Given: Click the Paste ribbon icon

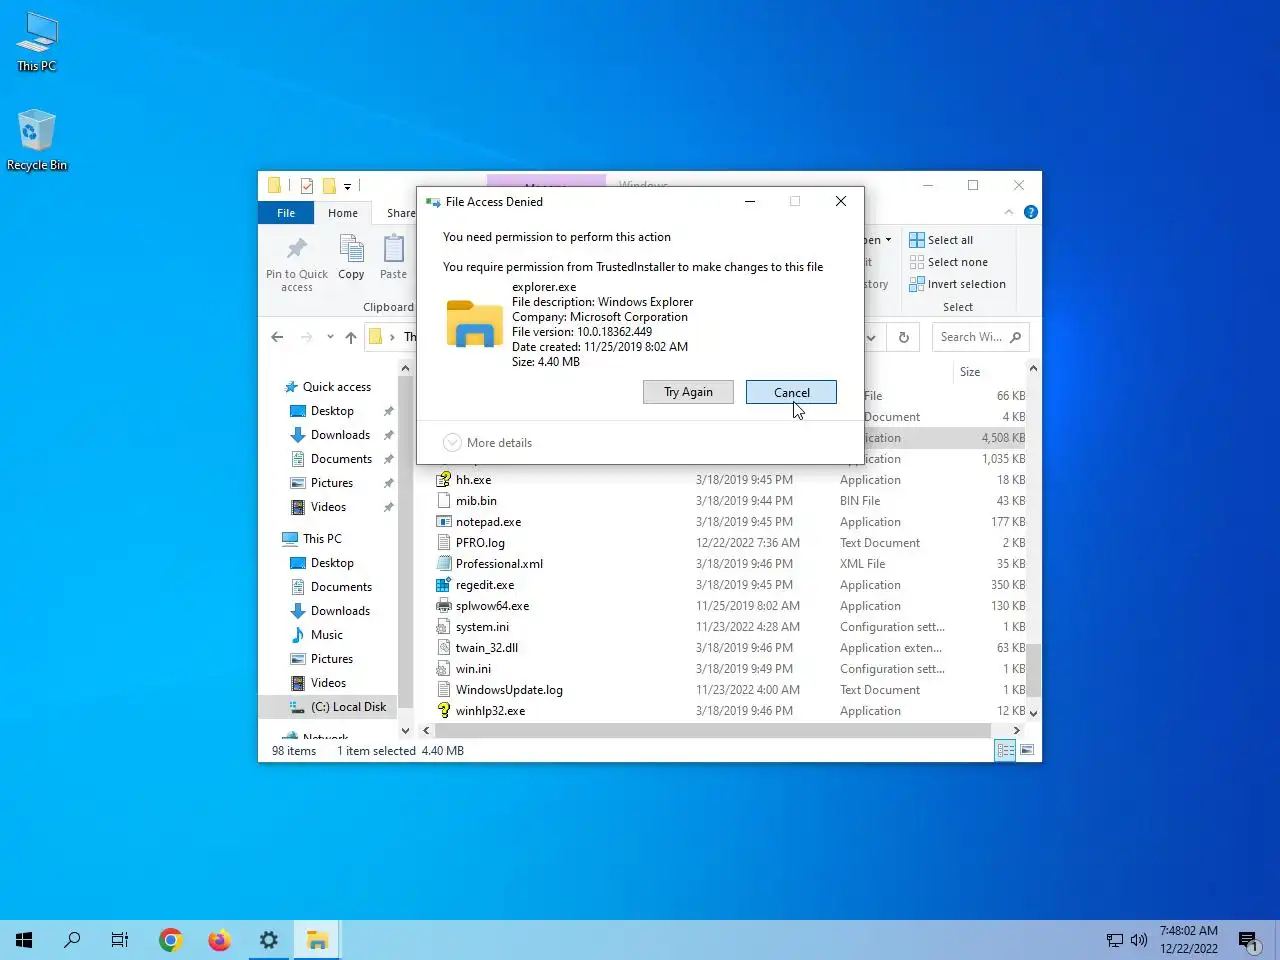Looking at the screenshot, I should (393, 258).
